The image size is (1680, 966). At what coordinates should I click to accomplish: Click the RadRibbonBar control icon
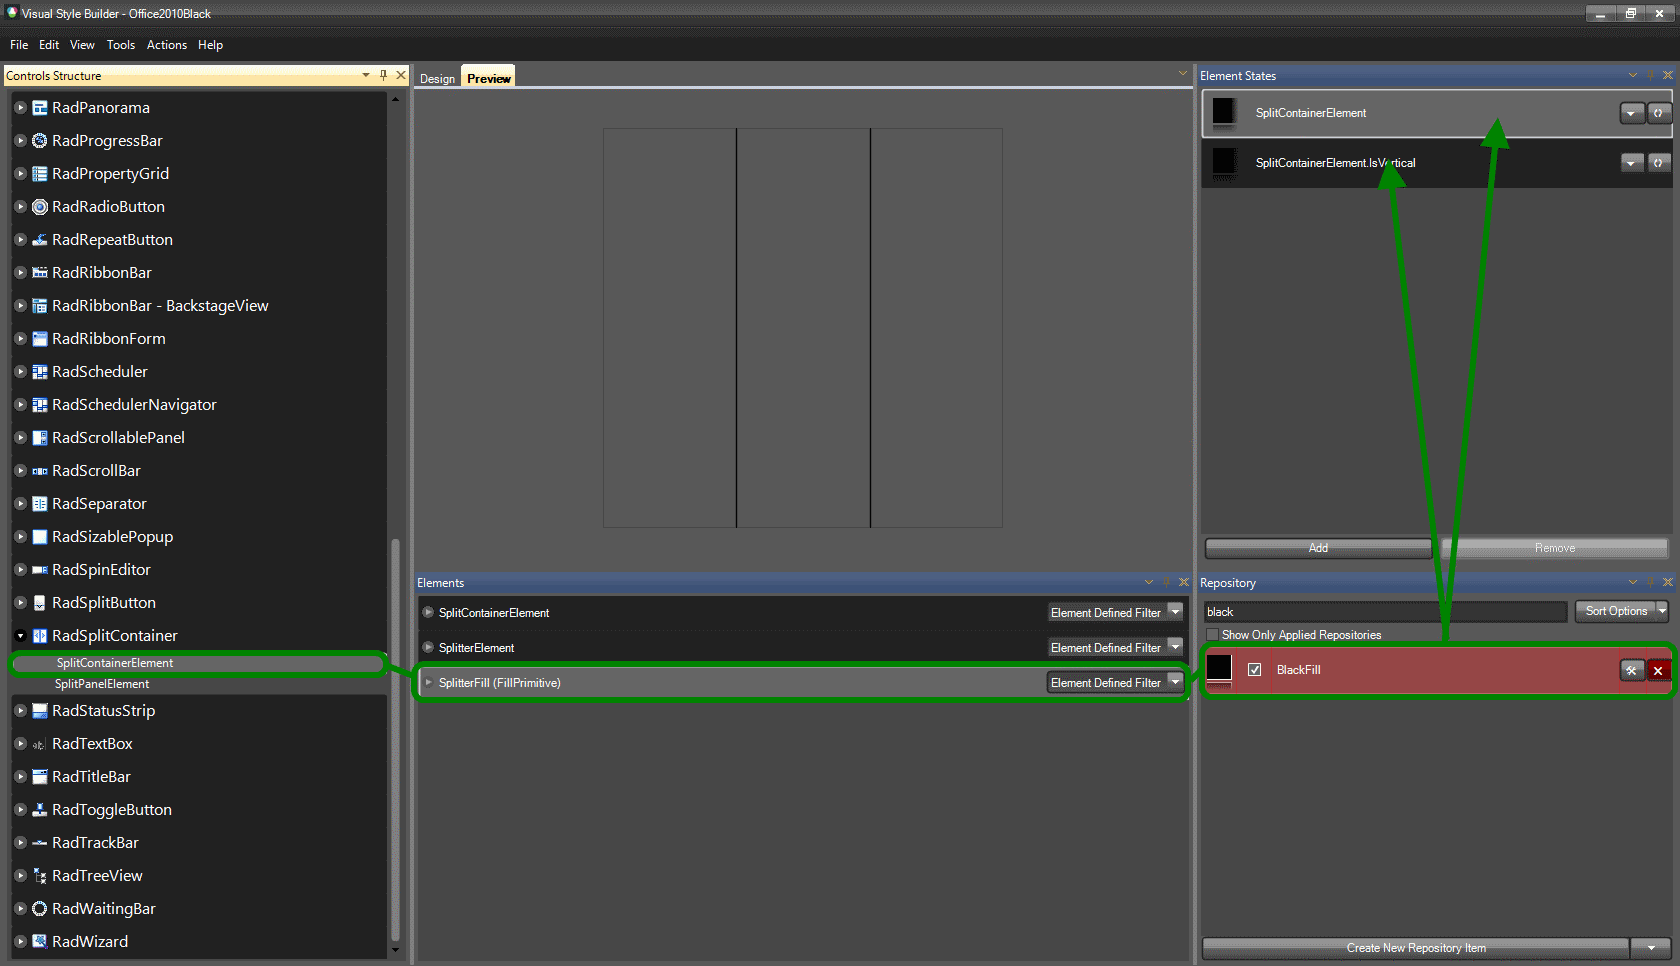[40, 273]
